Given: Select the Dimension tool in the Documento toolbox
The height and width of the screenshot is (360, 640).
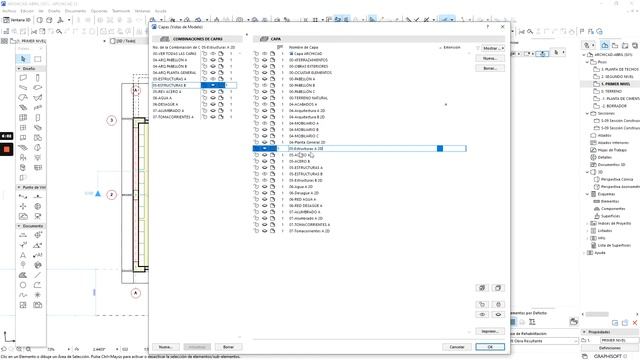Looking at the screenshot, I should (23, 235).
